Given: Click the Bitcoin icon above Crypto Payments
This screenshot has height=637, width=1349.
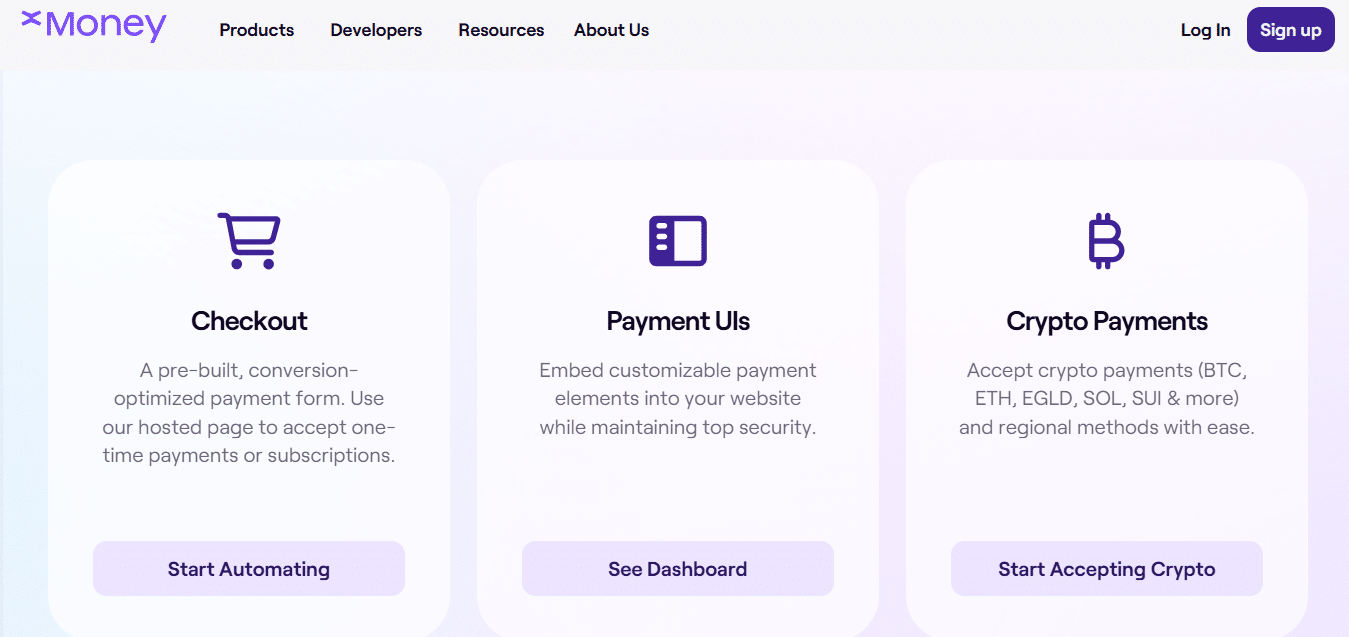Looking at the screenshot, I should [1106, 241].
